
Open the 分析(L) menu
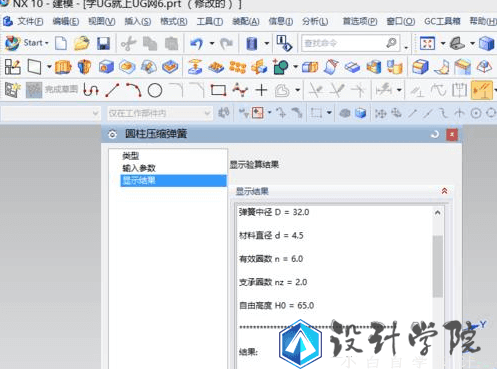315,22
